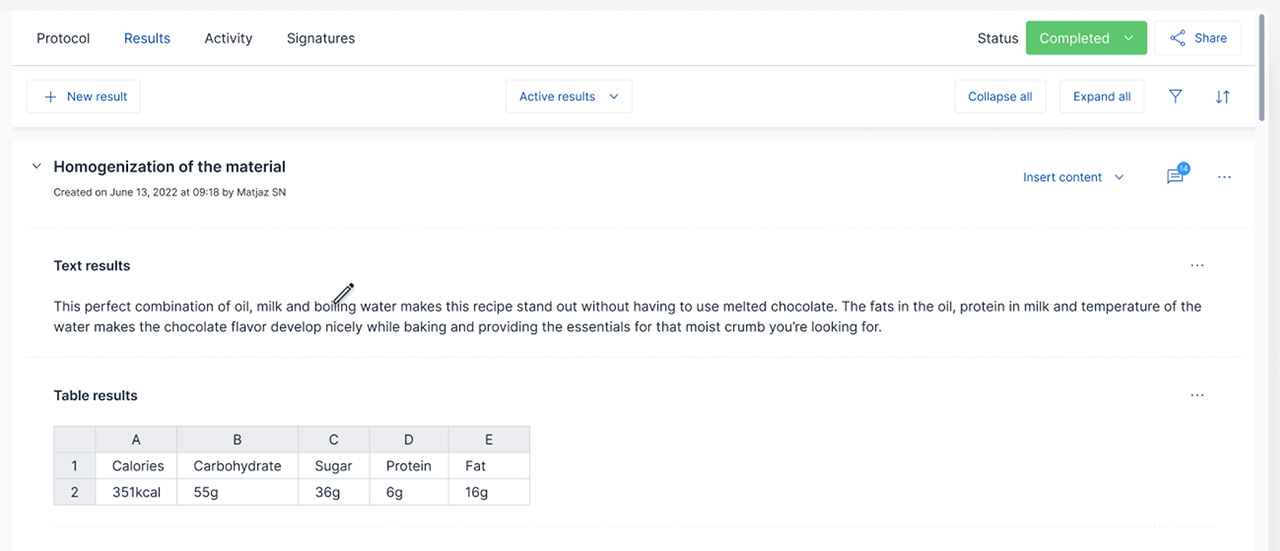Click the New result button

pos(84,97)
